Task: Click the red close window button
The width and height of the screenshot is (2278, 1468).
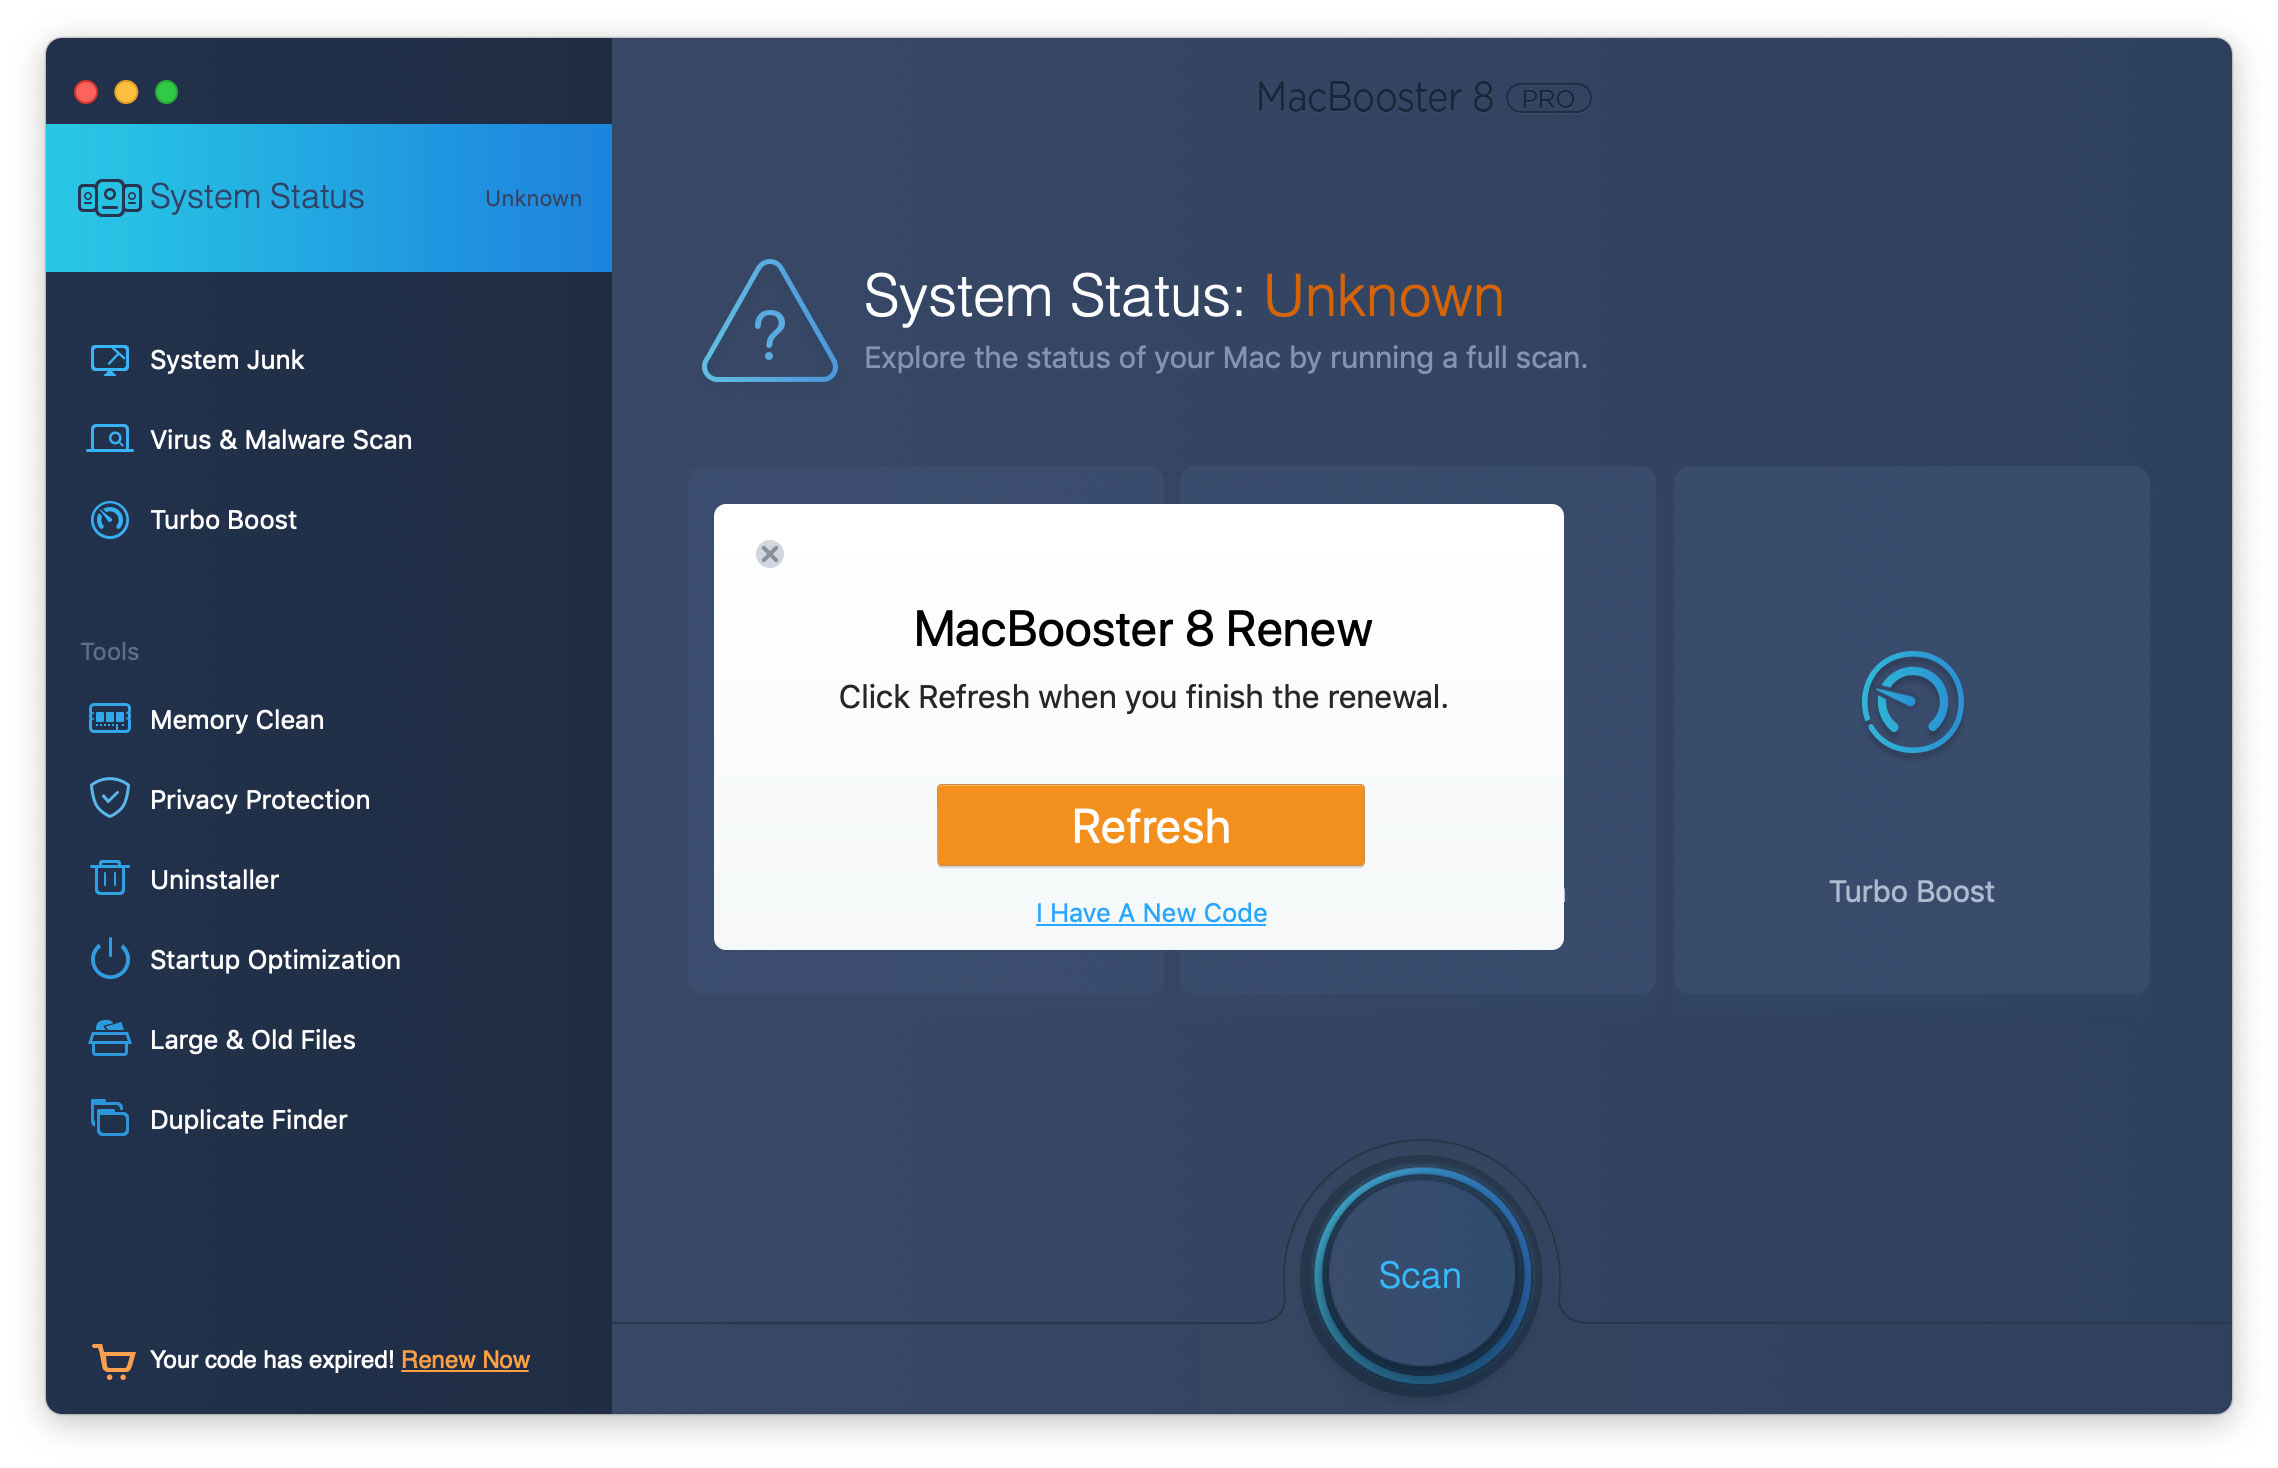Action: 86,92
